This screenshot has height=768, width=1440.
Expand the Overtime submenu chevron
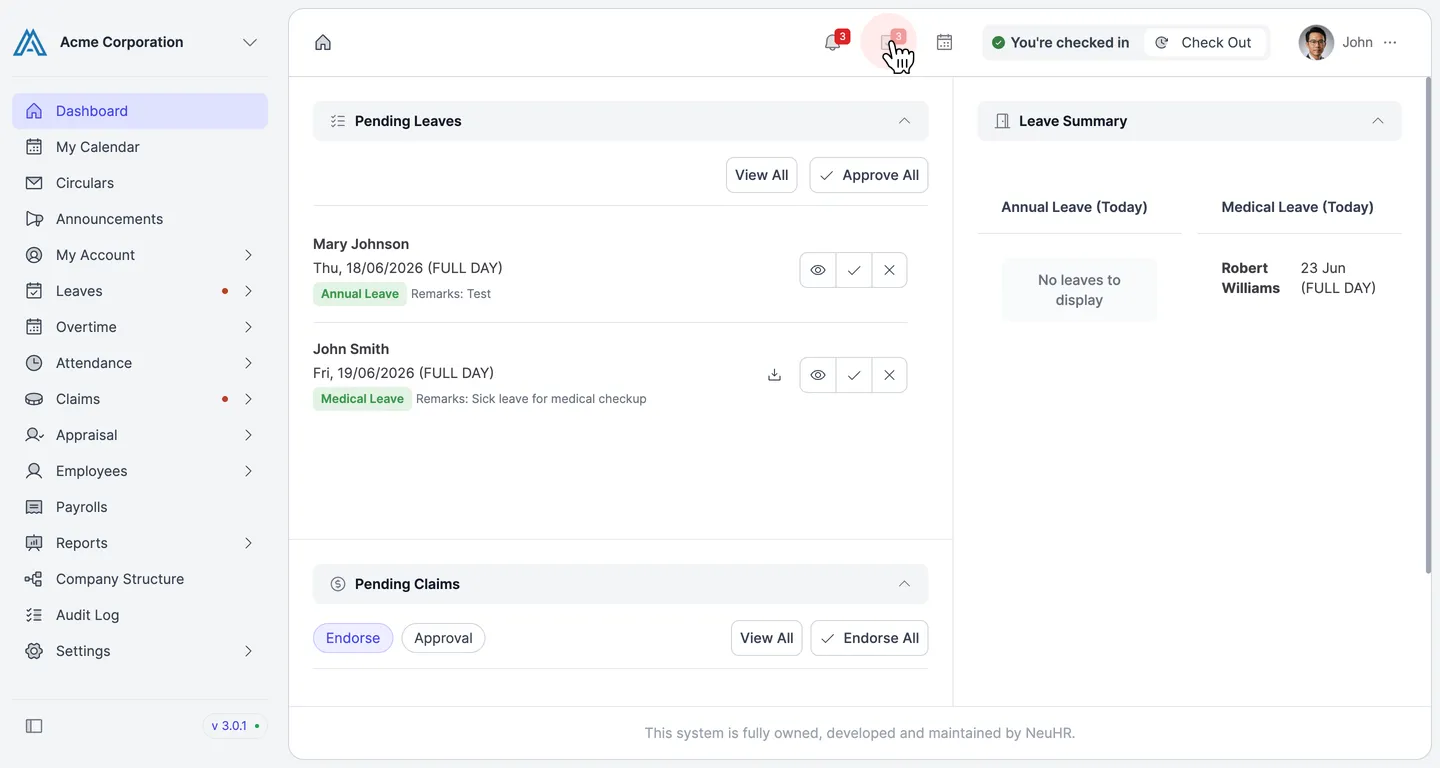click(248, 327)
